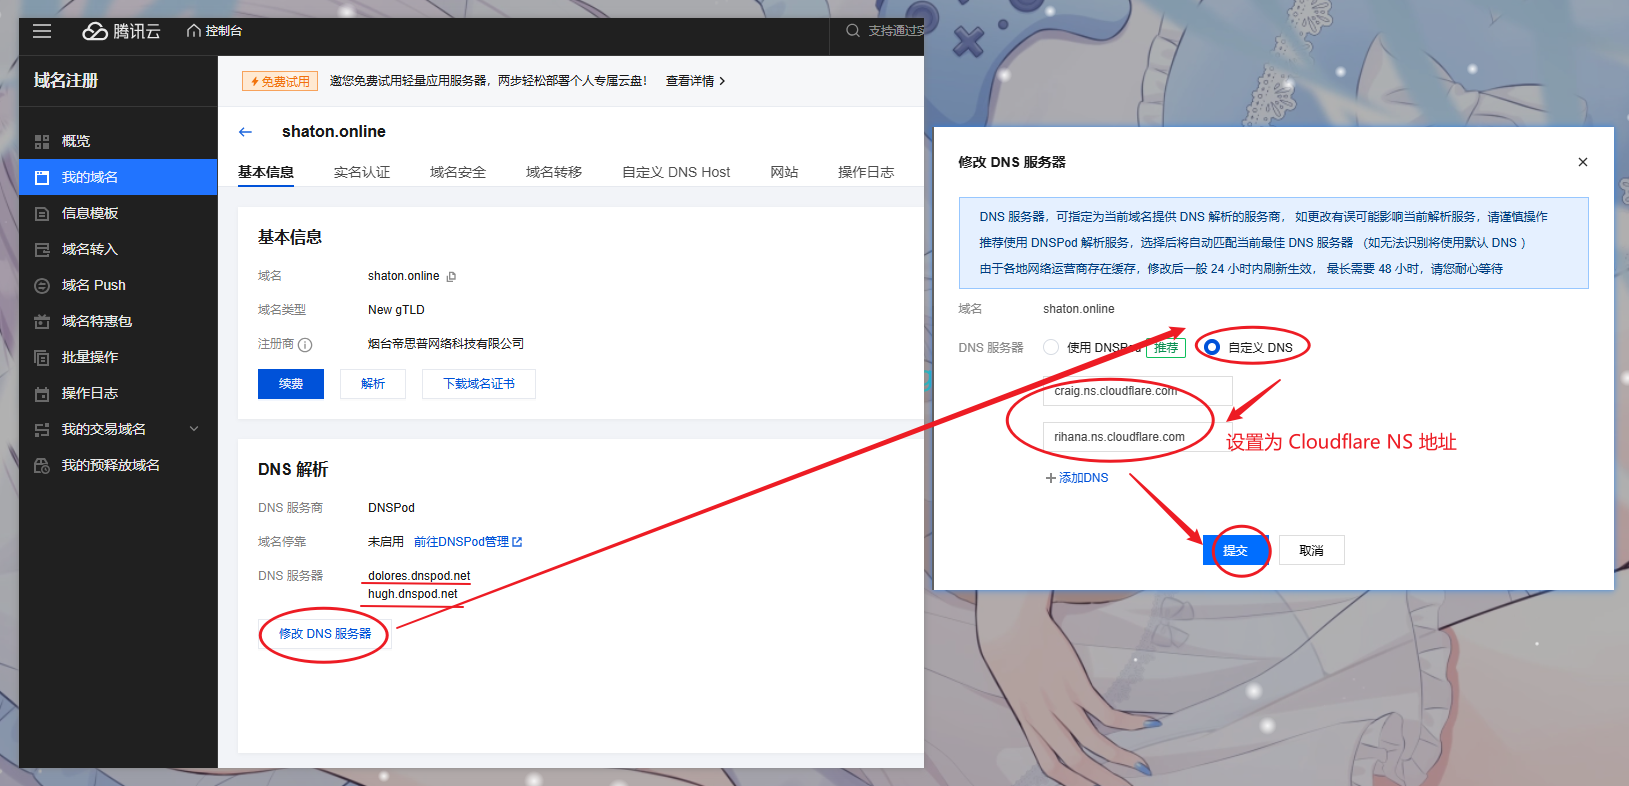Open 信息模板 in the sidebar
Viewport: 1629px width, 786px height.
coord(118,213)
